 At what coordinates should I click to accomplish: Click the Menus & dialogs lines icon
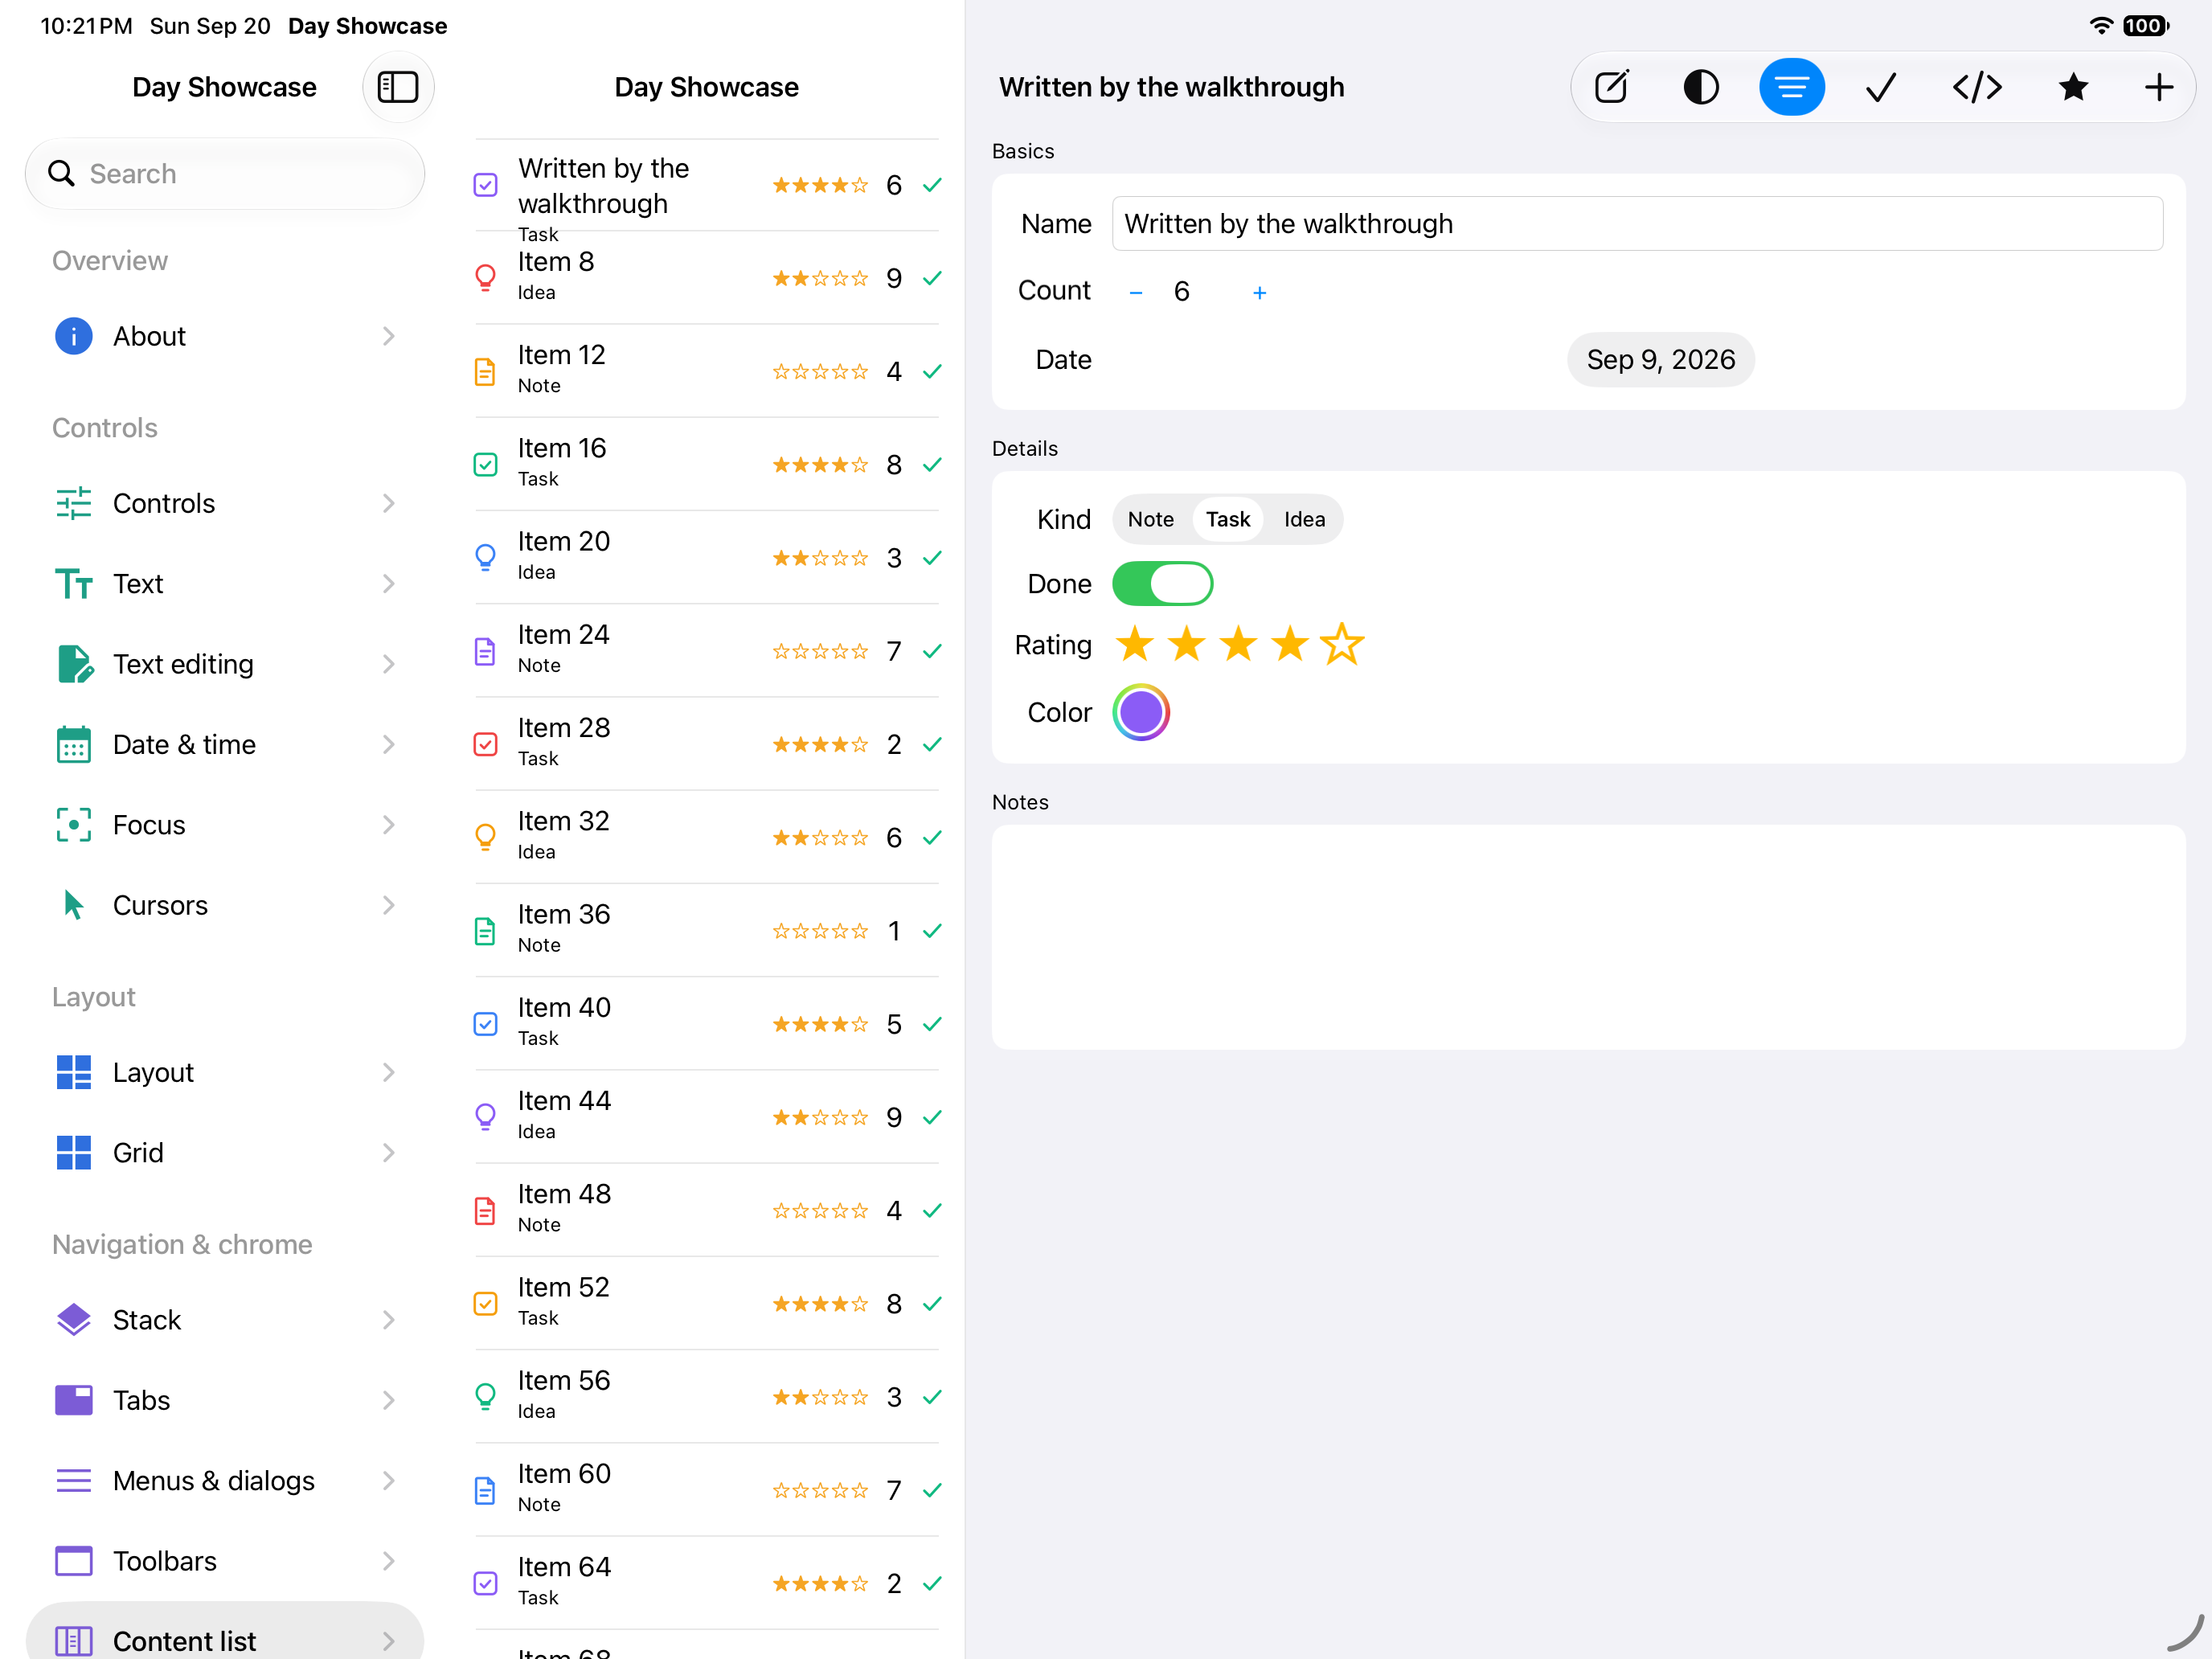(73, 1480)
